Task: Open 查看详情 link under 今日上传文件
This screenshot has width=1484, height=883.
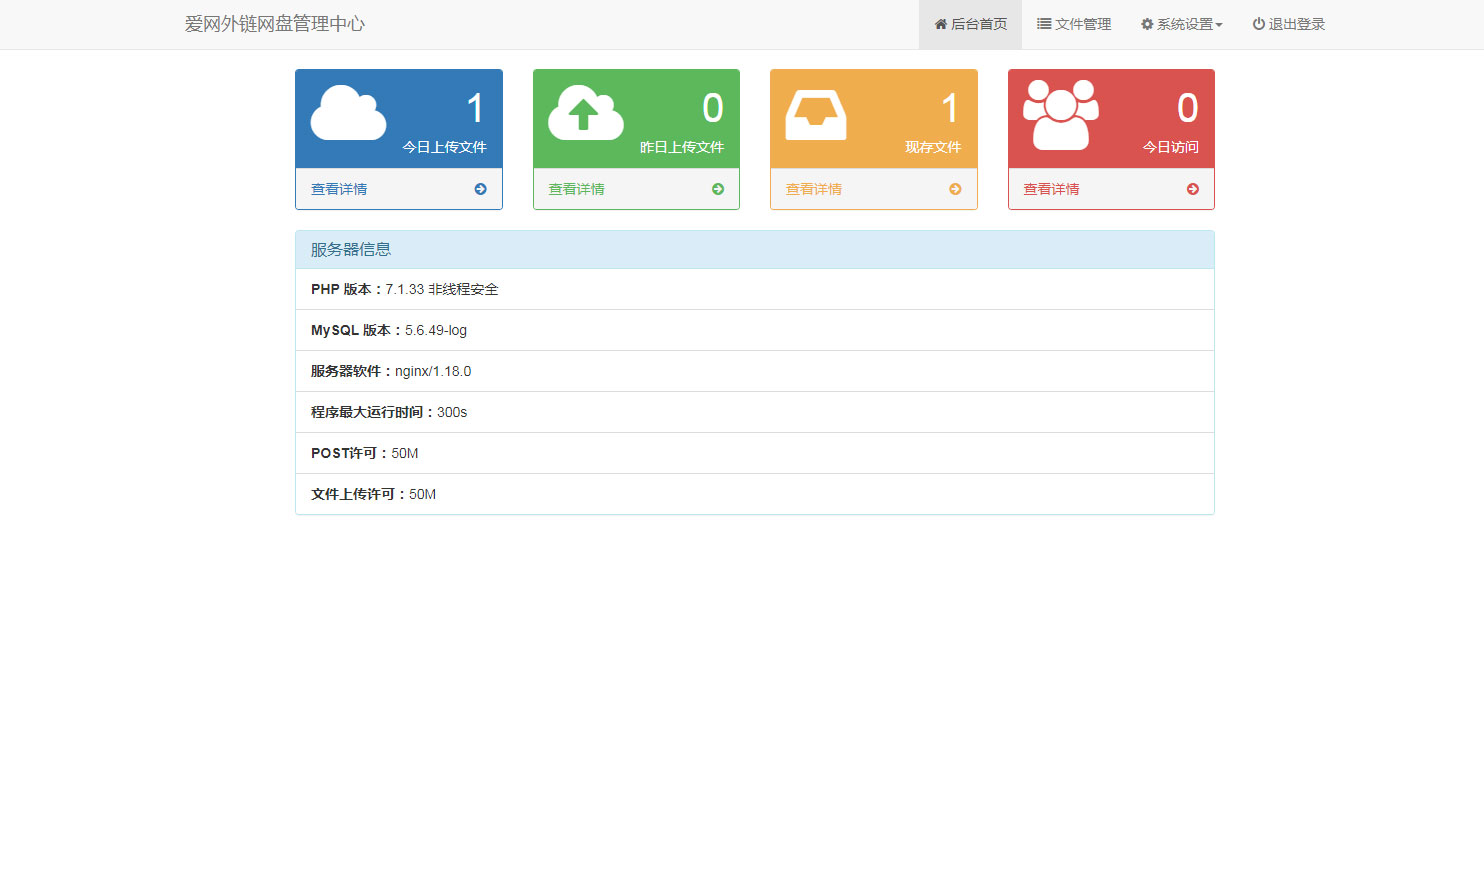Action: [339, 189]
